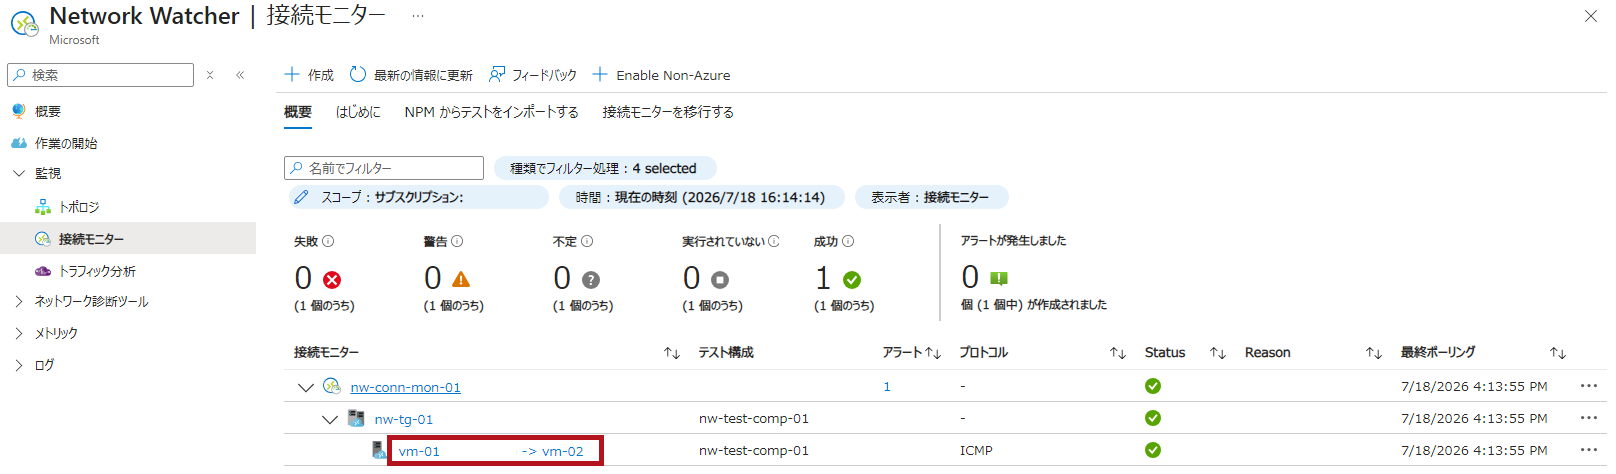
Task: Click the Enable Non-Azure button
Action: point(661,75)
